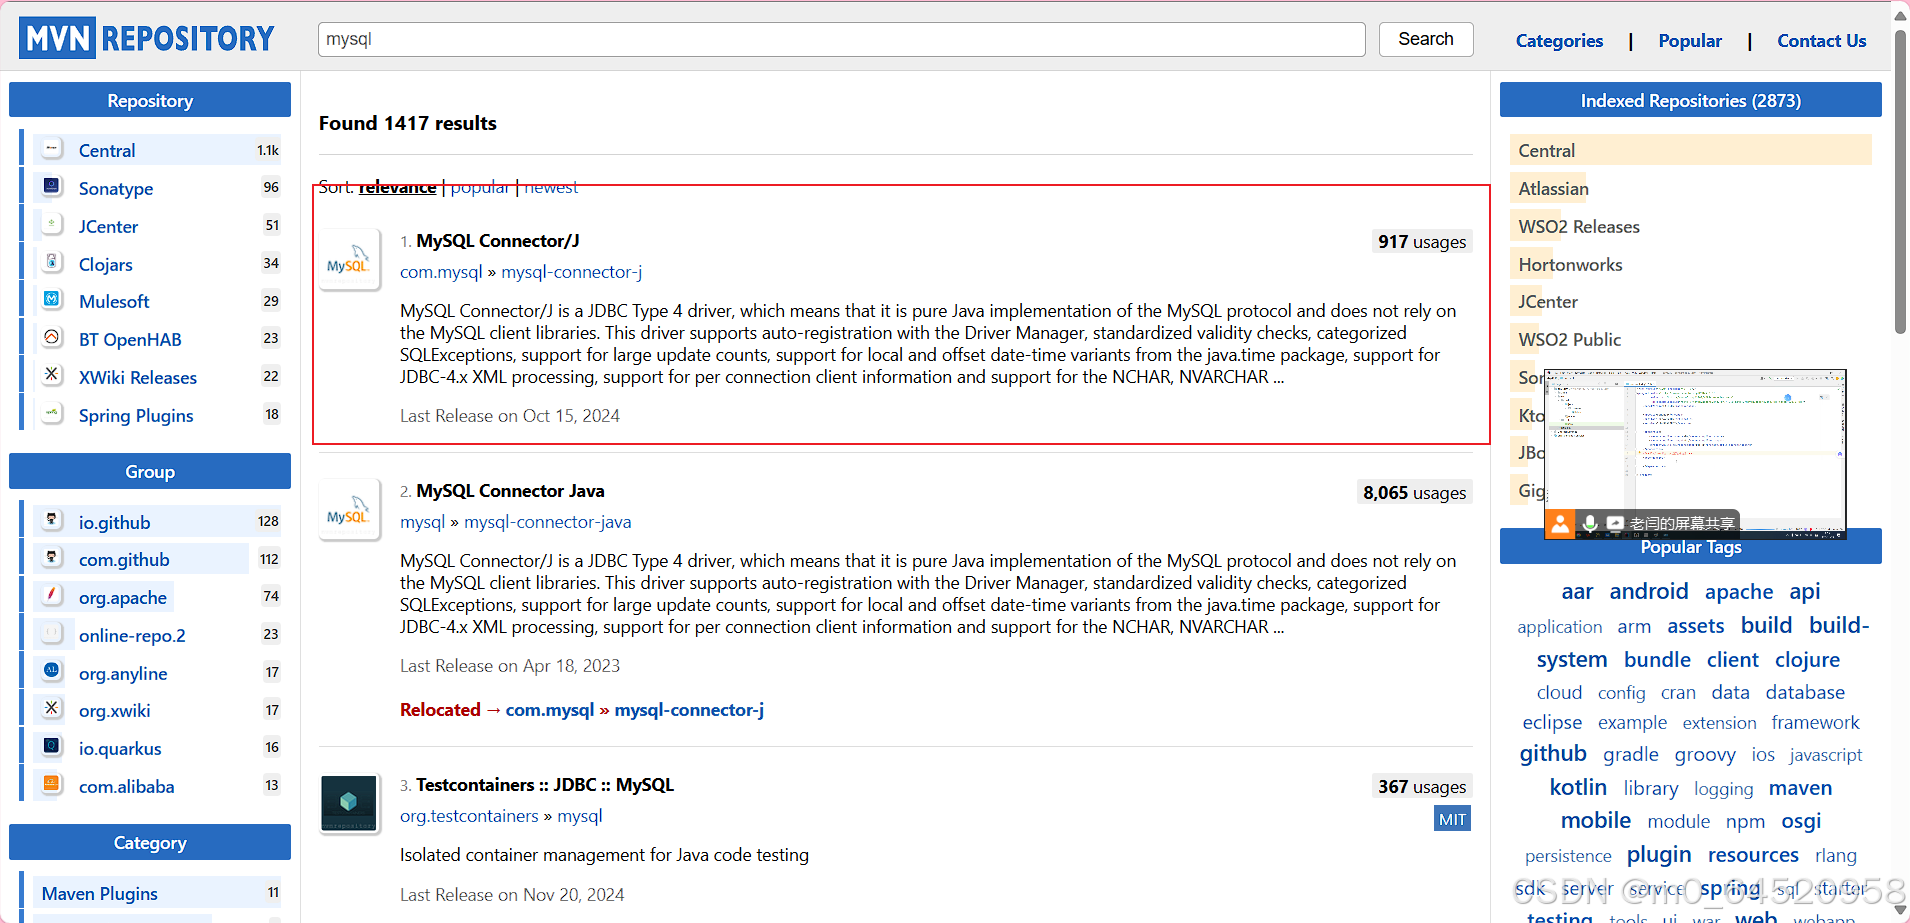Click the MIT license badge
The width and height of the screenshot is (1910, 923).
pyautogui.click(x=1452, y=820)
